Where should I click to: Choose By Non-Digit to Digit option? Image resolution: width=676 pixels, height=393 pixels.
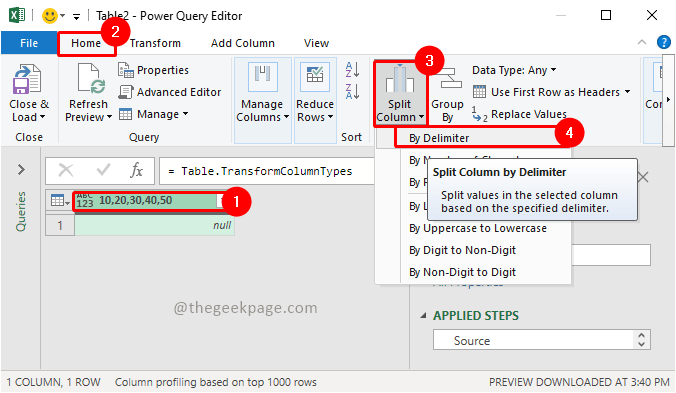click(462, 272)
